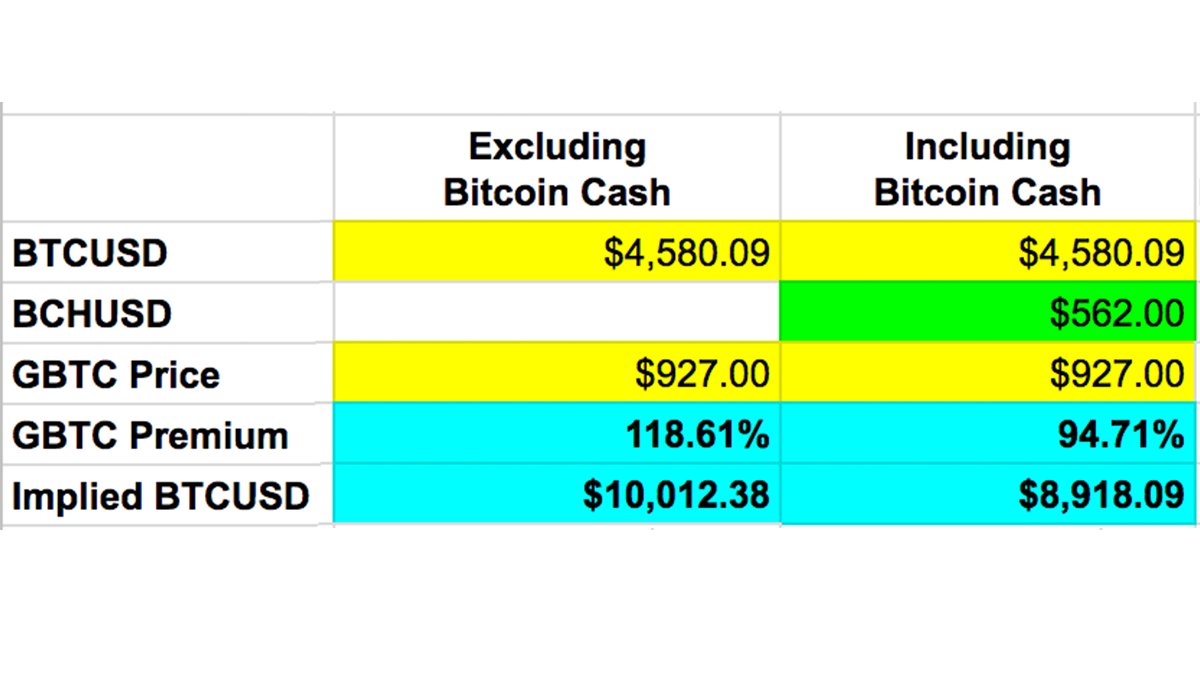Select the Including Bitcoin Cash header cell
The image size is (1200, 676).
click(988, 168)
